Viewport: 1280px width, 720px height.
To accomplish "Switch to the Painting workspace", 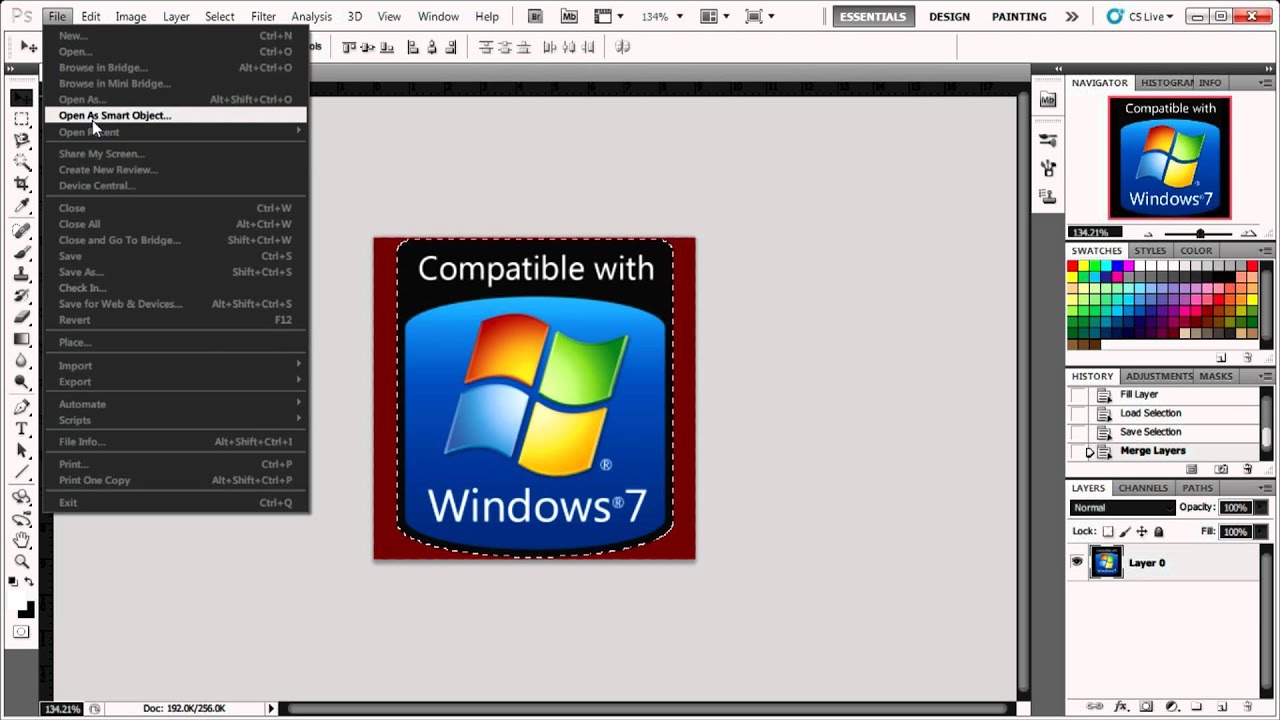I will (x=1019, y=17).
